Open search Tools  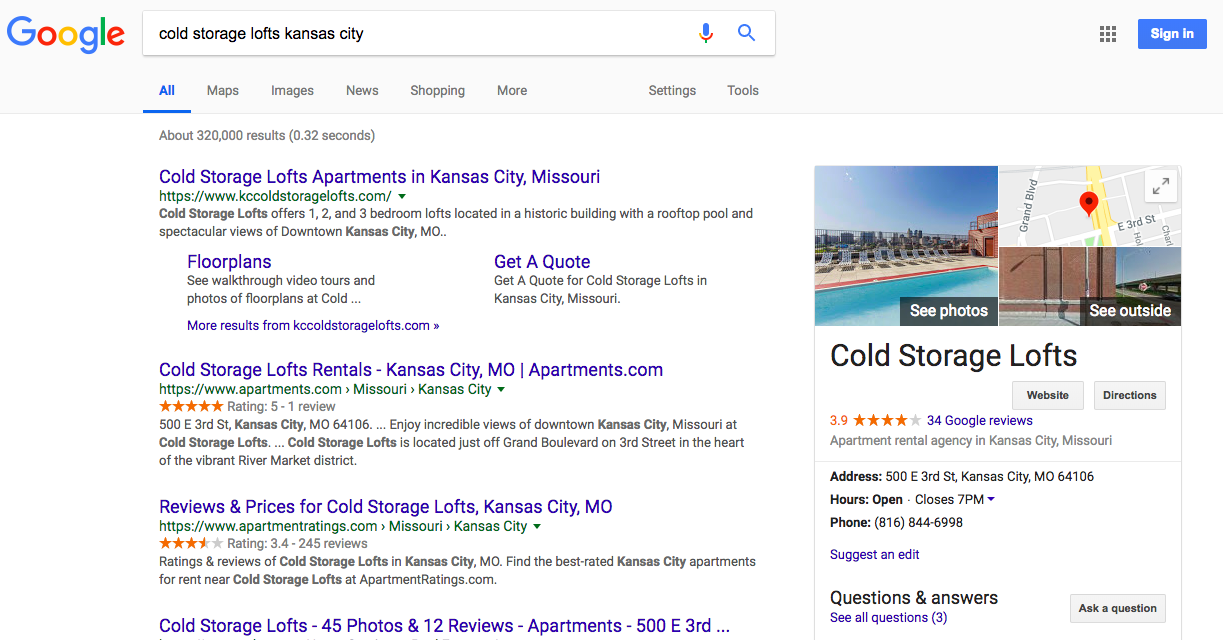click(x=743, y=90)
